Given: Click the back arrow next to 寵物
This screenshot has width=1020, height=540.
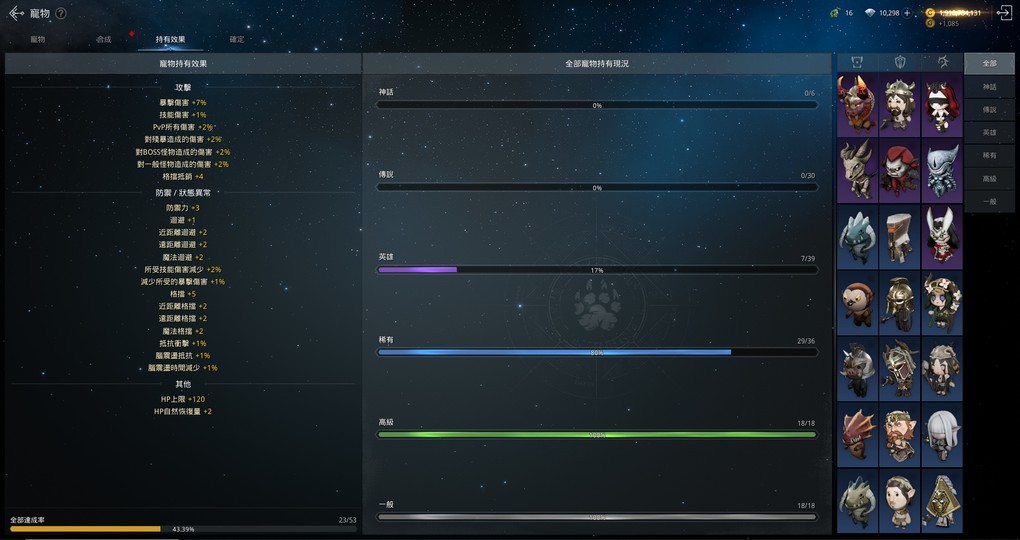Looking at the screenshot, I should click(x=15, y=13).
